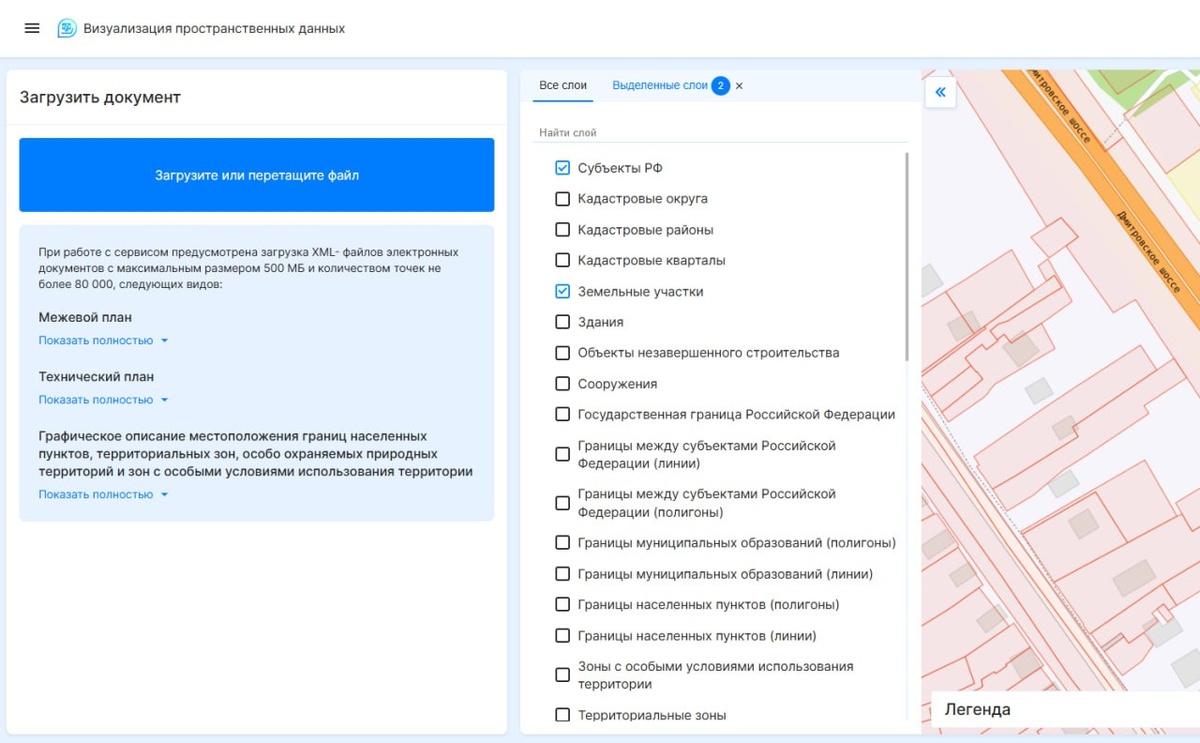Enable Объекты незавершенного строительства layer
1200x743 pixels.
click(562, 353)
